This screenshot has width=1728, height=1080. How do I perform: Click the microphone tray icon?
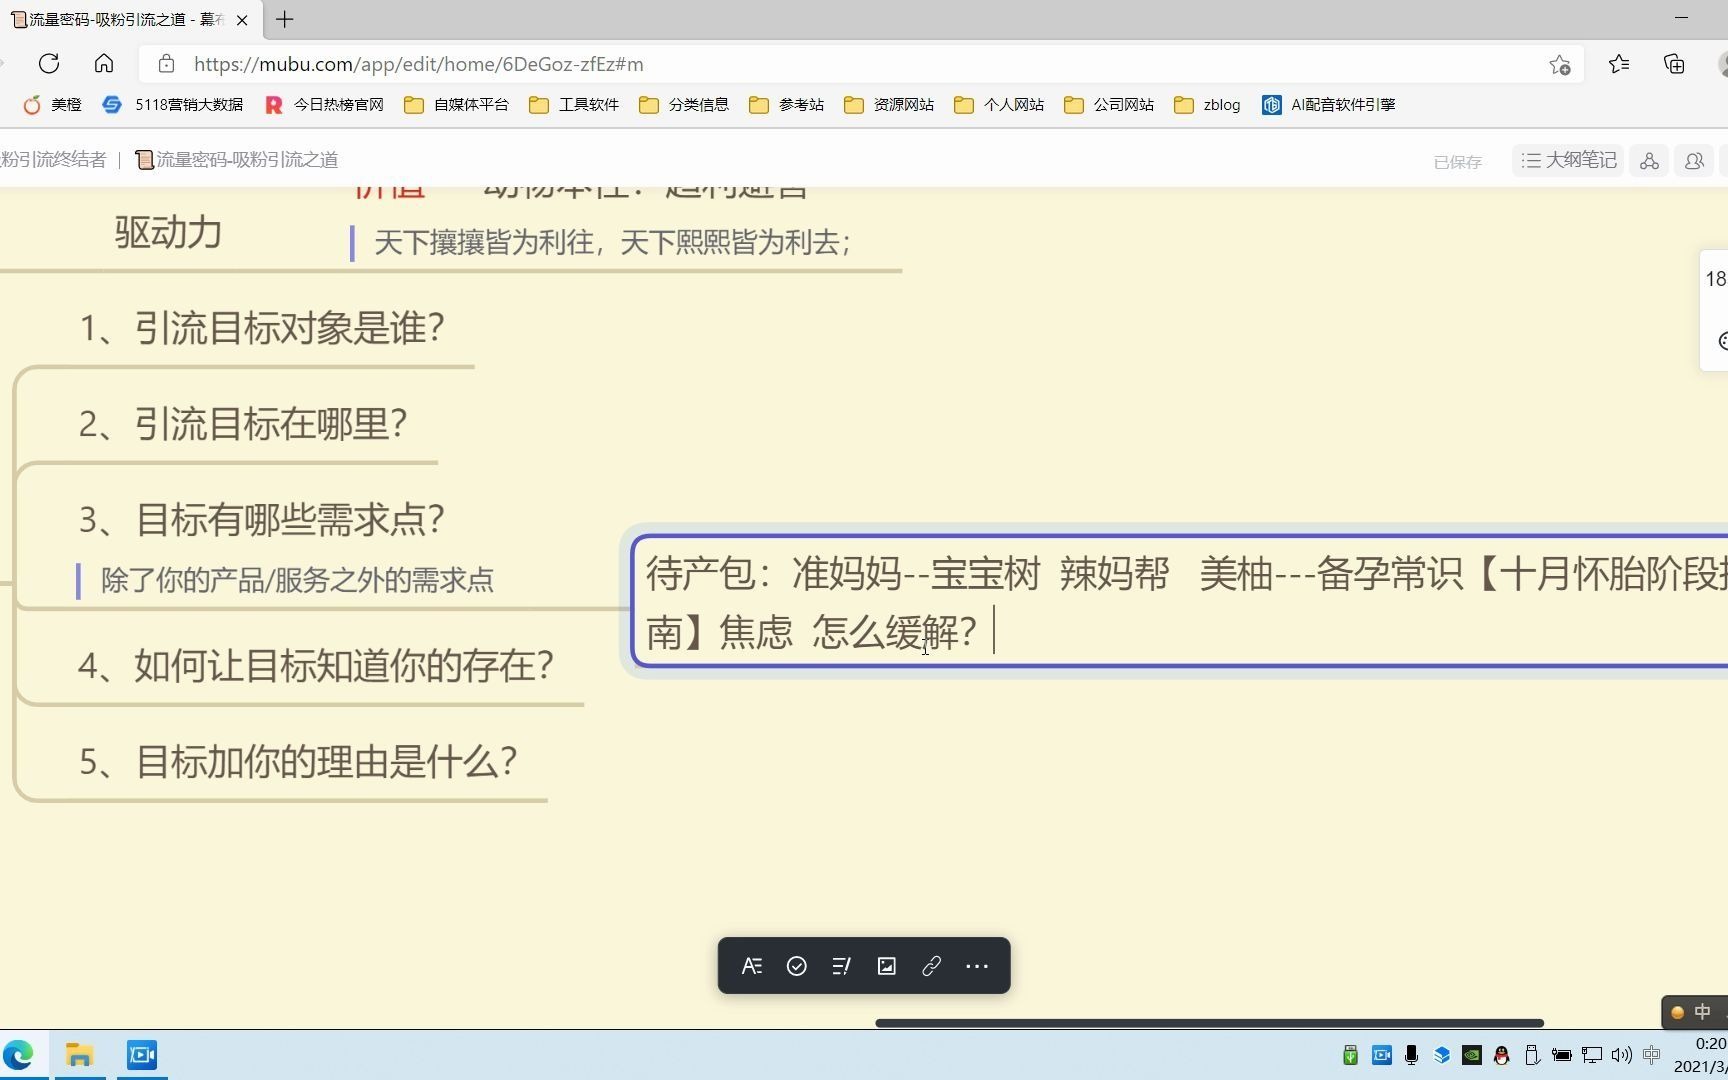[x=1411, y=1055]
